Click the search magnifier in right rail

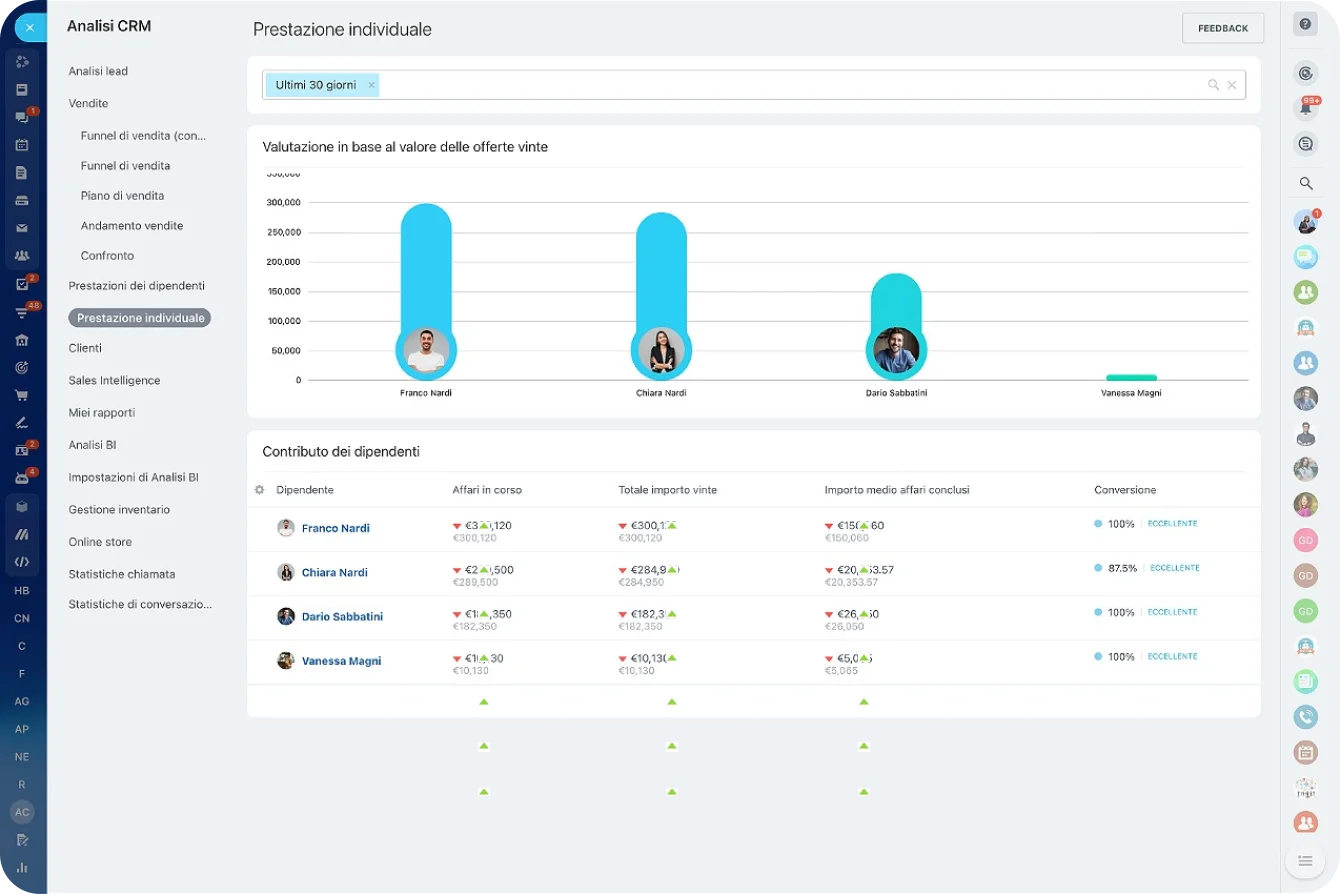tap(1305, 183)
